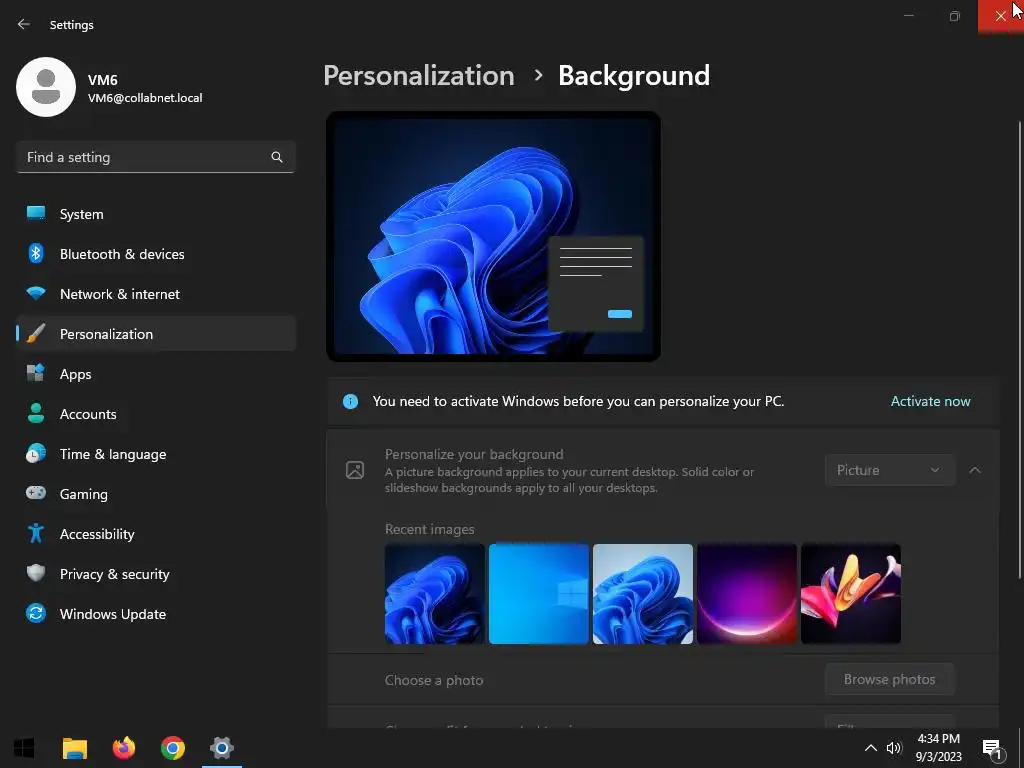Click the Settings gear on taskbar

pos(222,748)
